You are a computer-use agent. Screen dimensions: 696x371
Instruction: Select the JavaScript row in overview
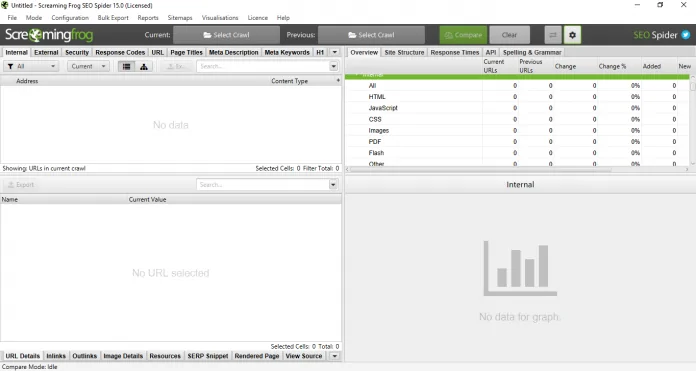point(518,108)
